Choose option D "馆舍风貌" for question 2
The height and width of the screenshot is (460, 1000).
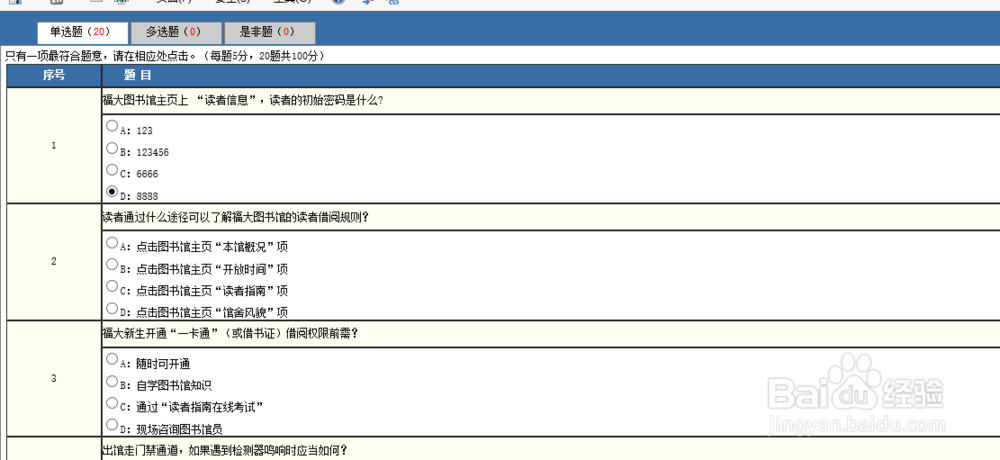coord(112,308)
